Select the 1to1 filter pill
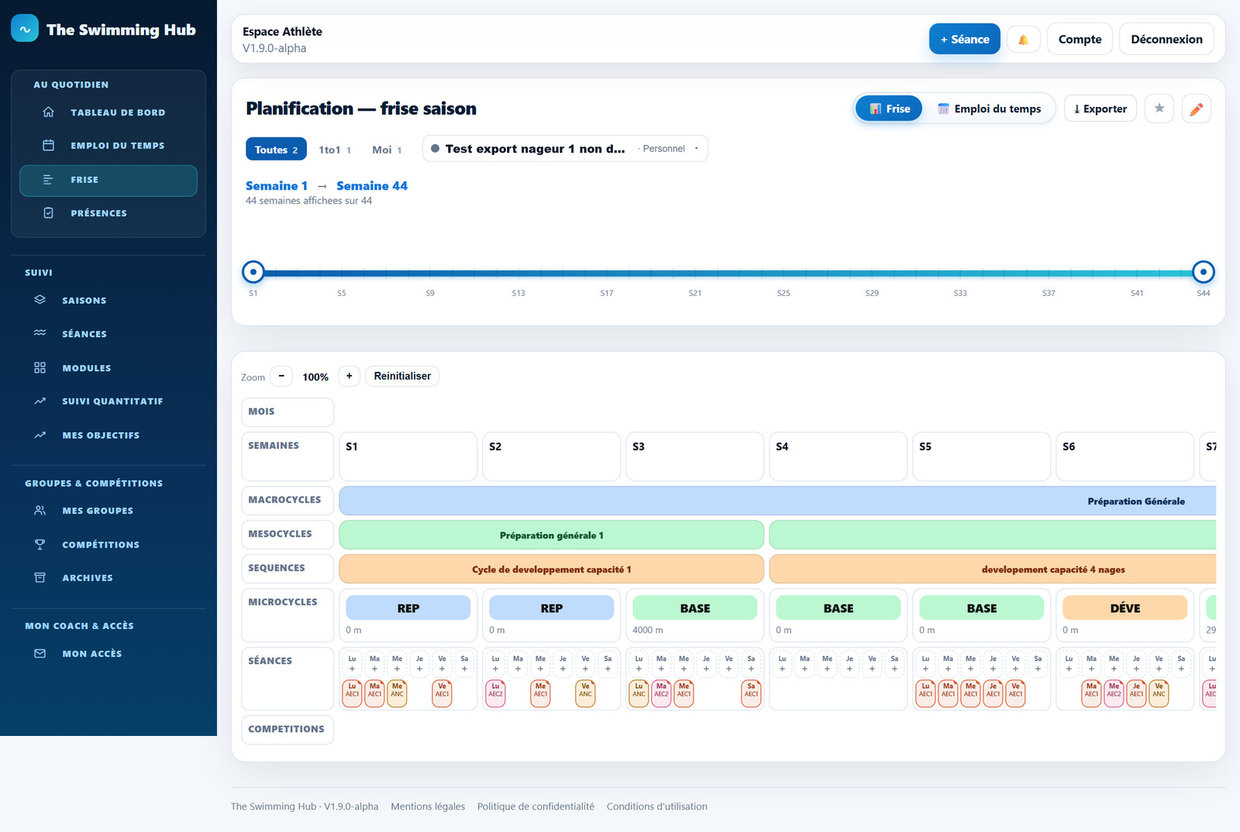 coord(335,149)
